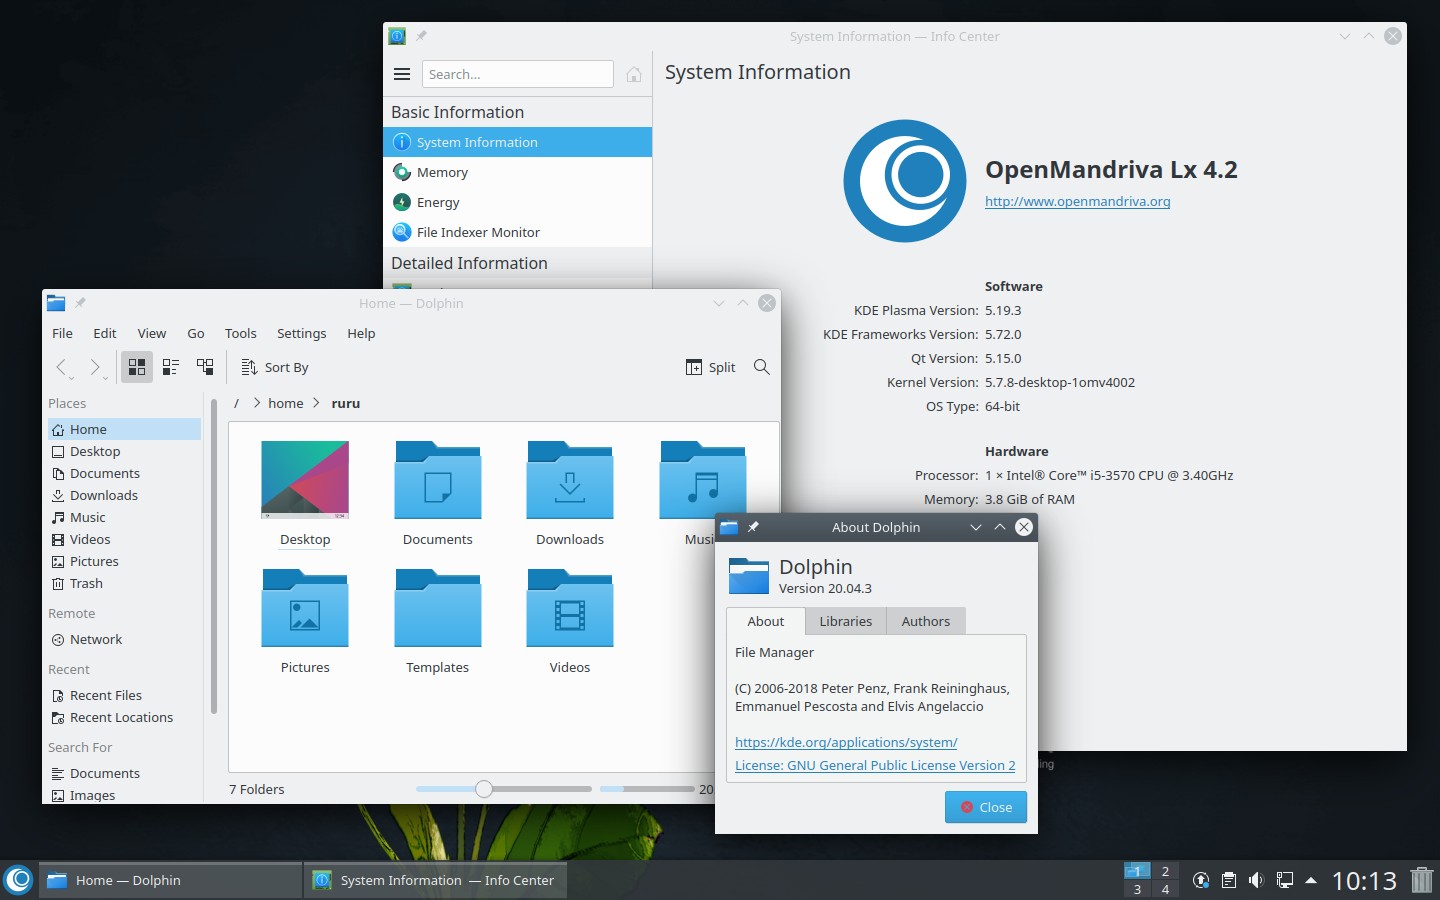Click the home icon in Info Center
1440x900 pixels.
tap(634, 74)
